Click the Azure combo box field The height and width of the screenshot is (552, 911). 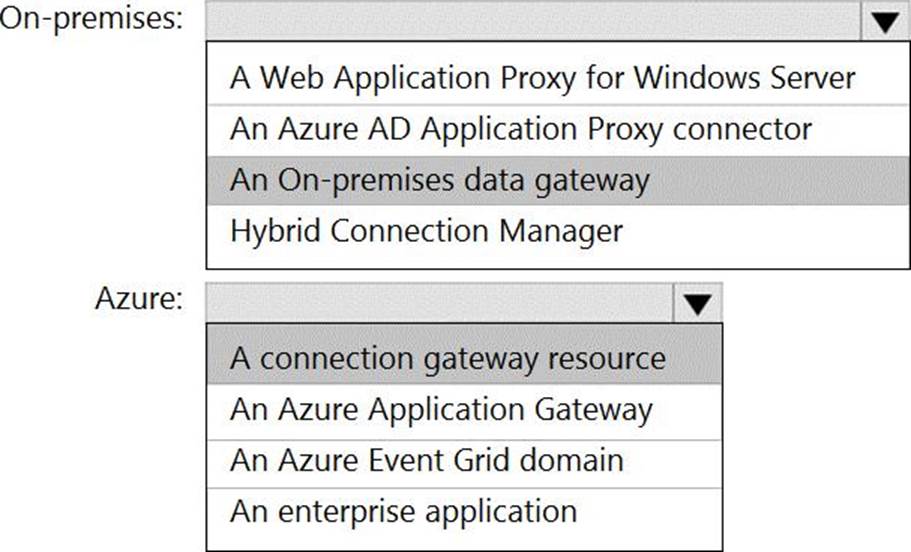coord(439,302)
